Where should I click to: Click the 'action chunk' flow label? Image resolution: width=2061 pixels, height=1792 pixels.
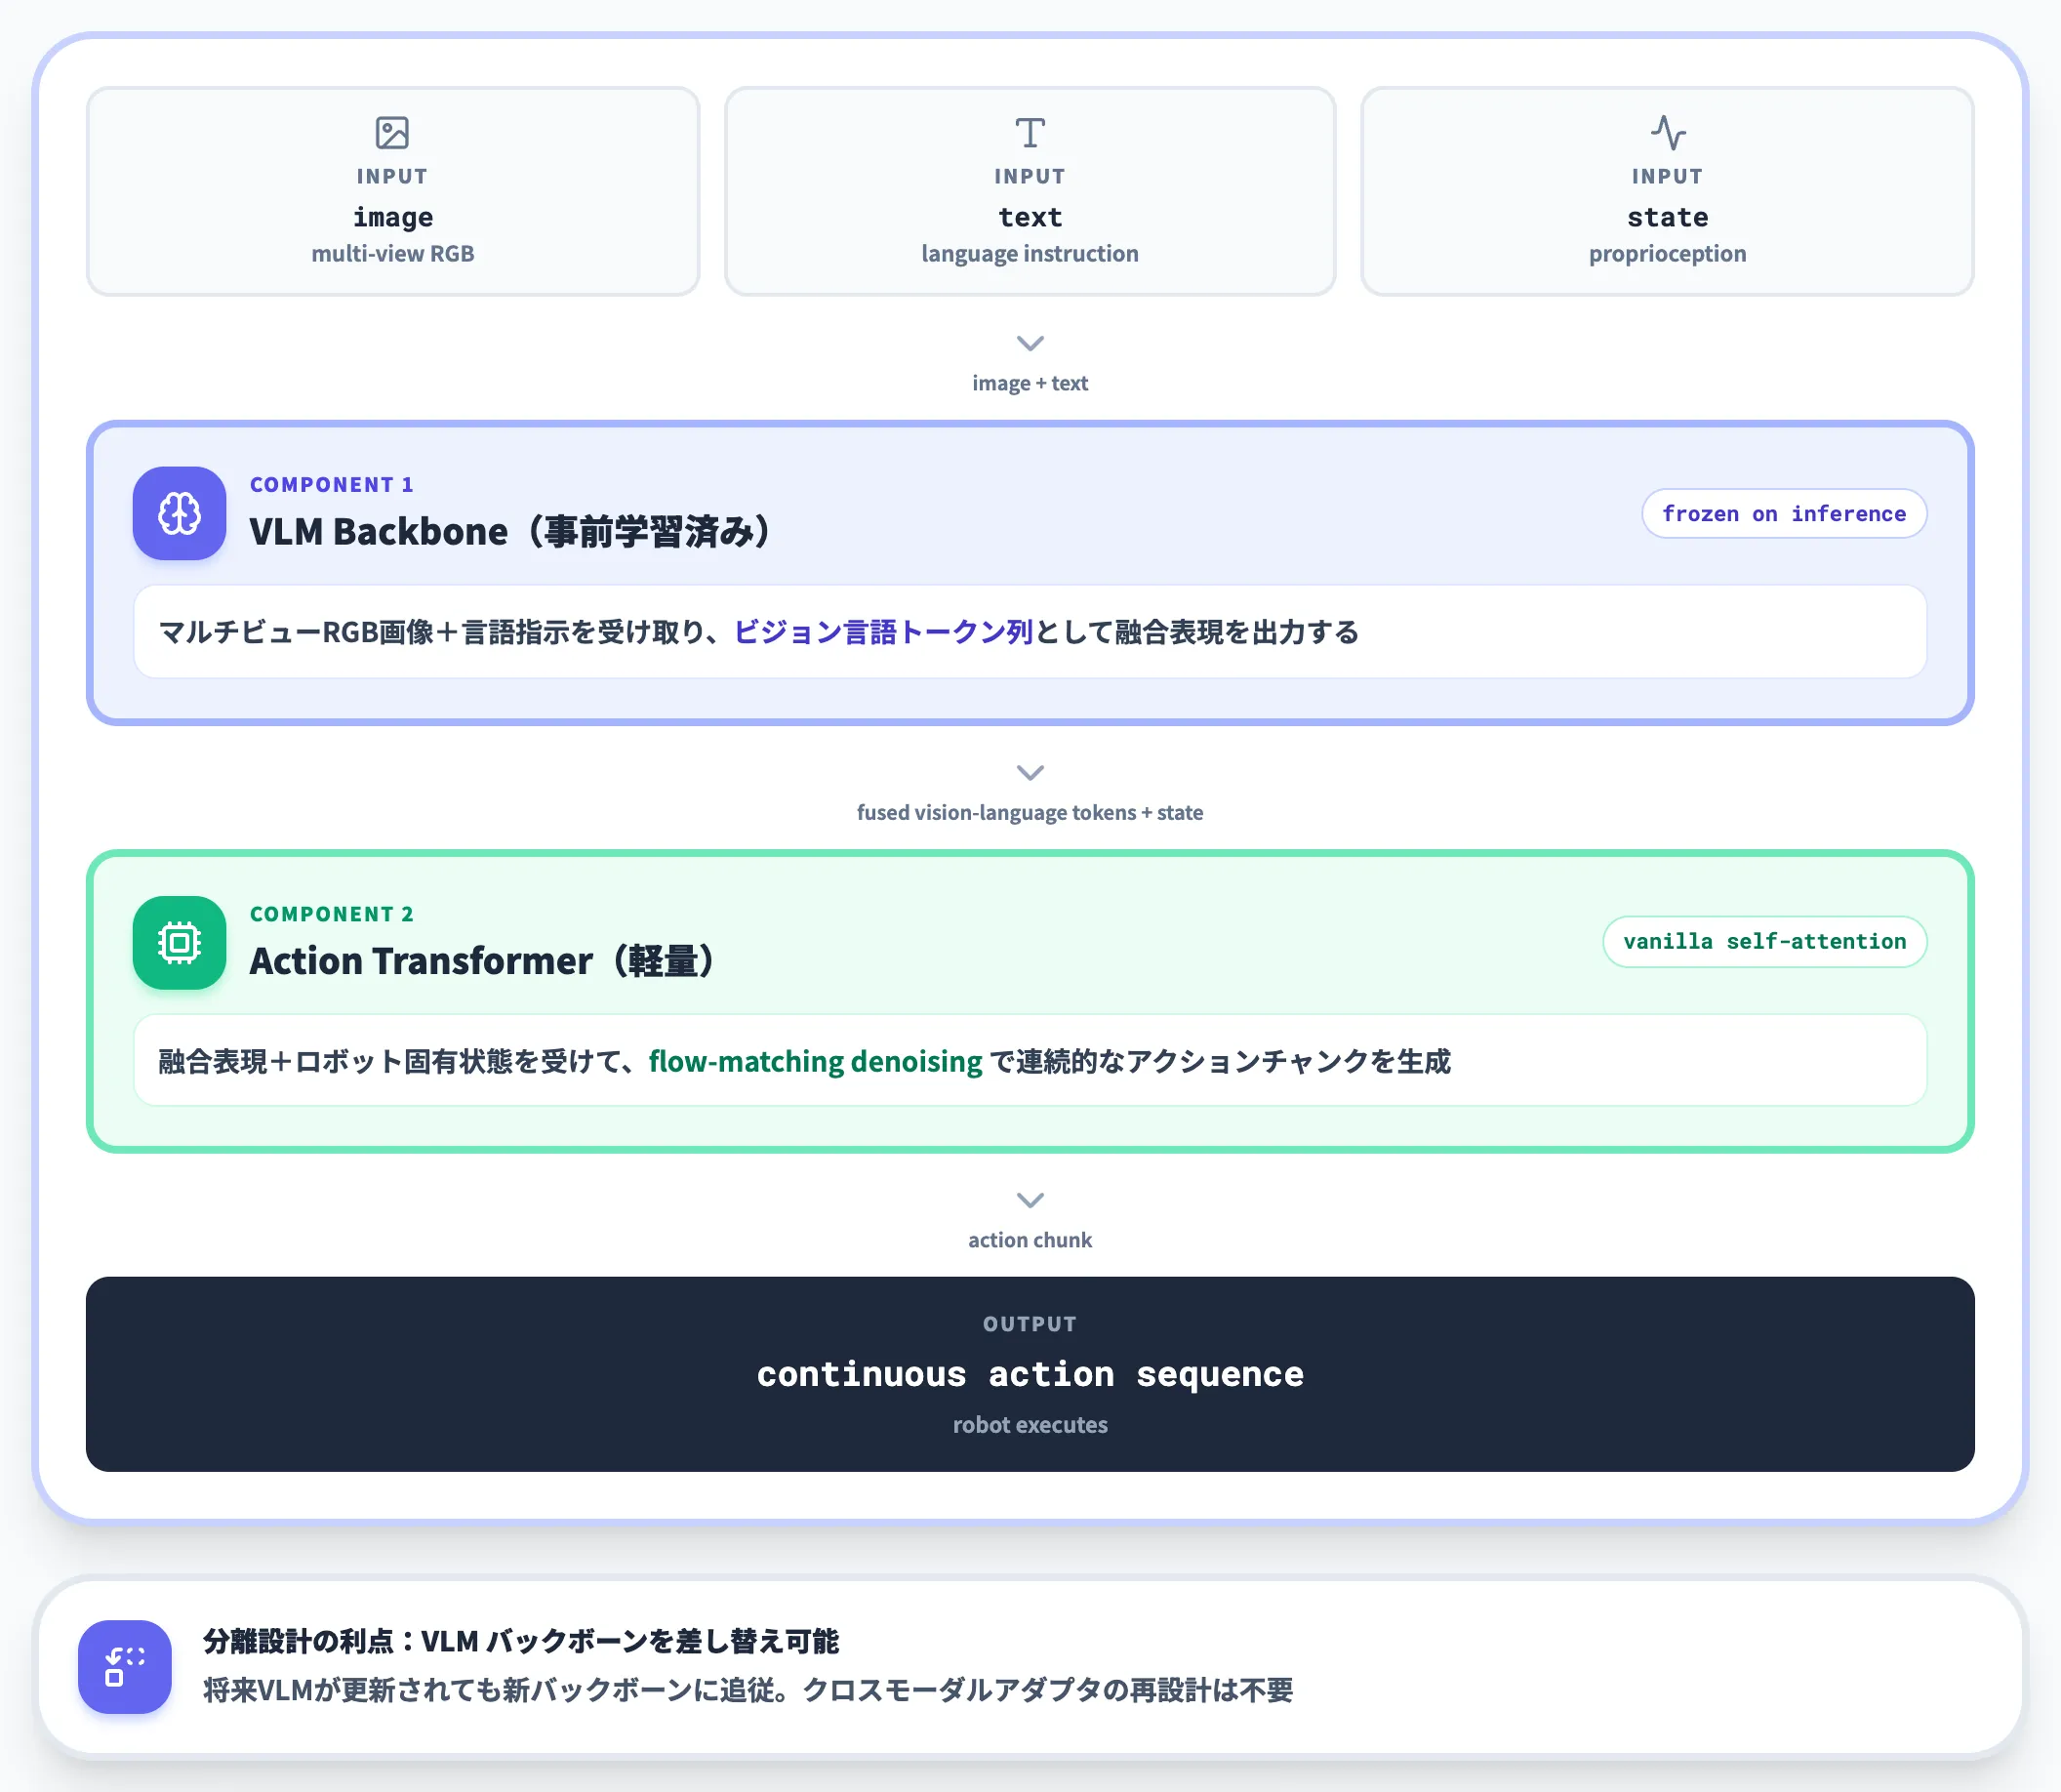pyautogui.click(x=1030, y=1240)
